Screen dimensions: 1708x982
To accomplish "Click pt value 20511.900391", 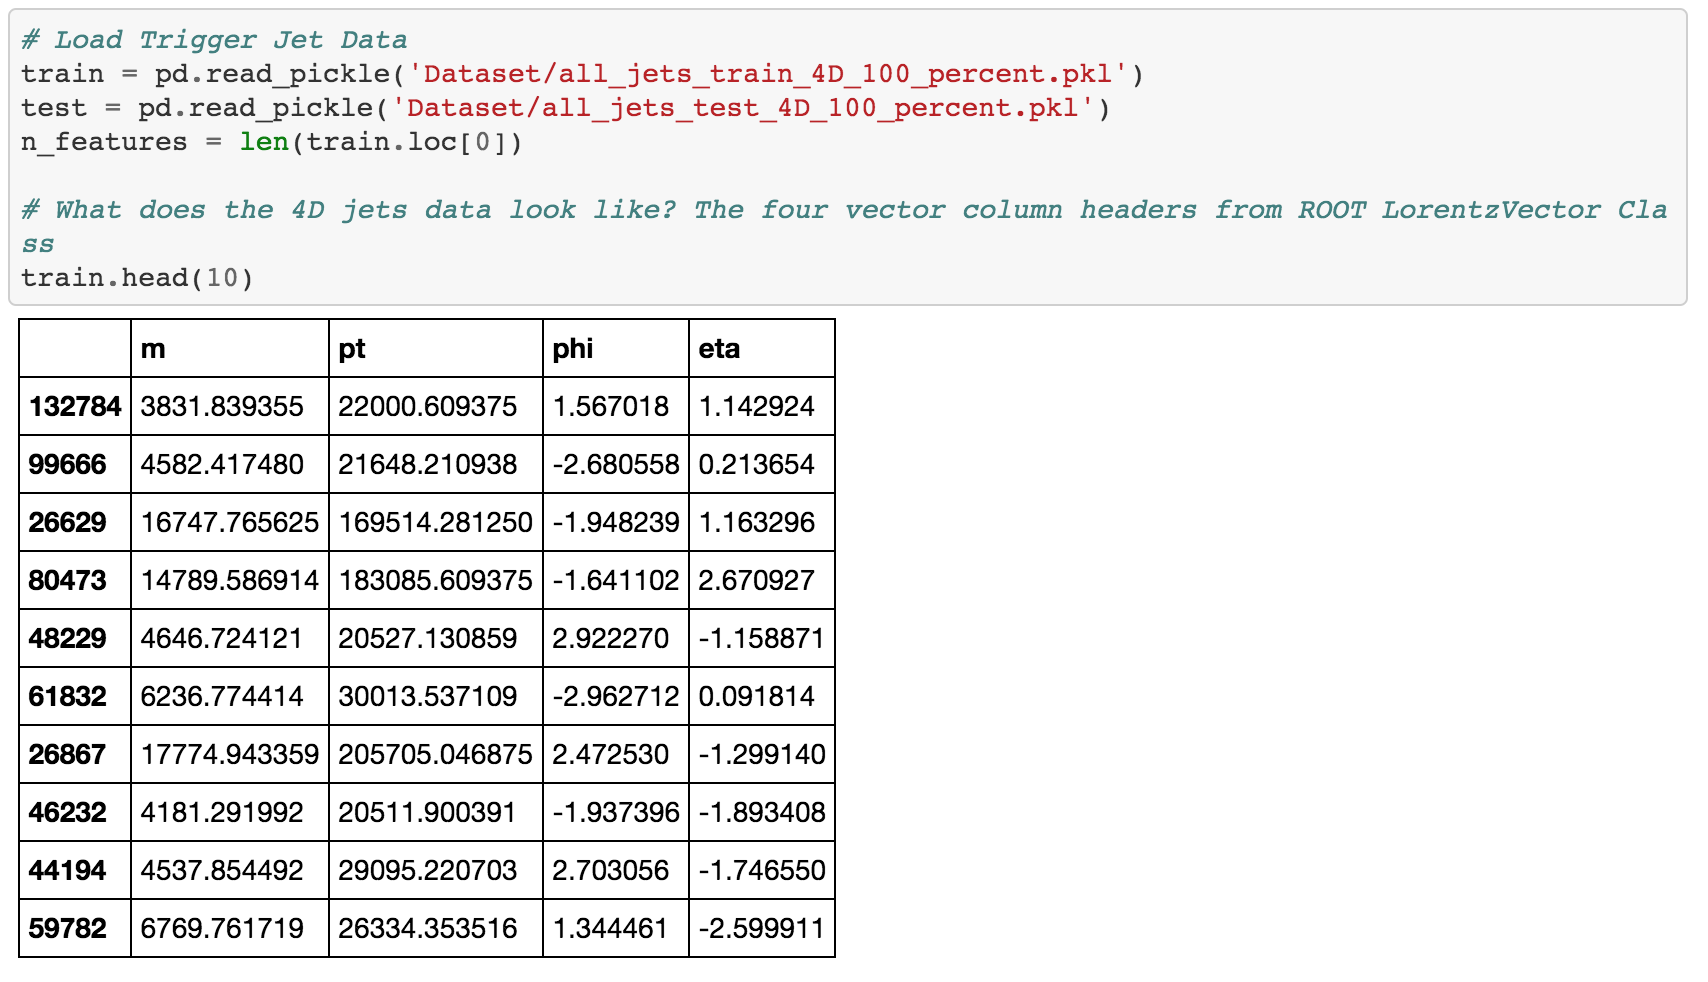I will 428,812.
